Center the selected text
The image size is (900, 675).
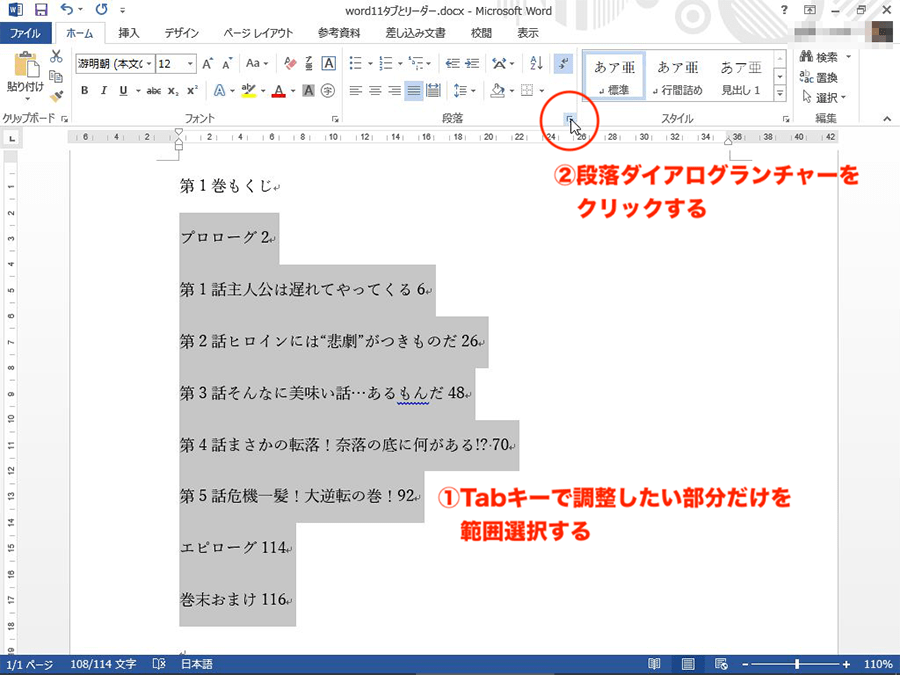[x=375, y=91]
